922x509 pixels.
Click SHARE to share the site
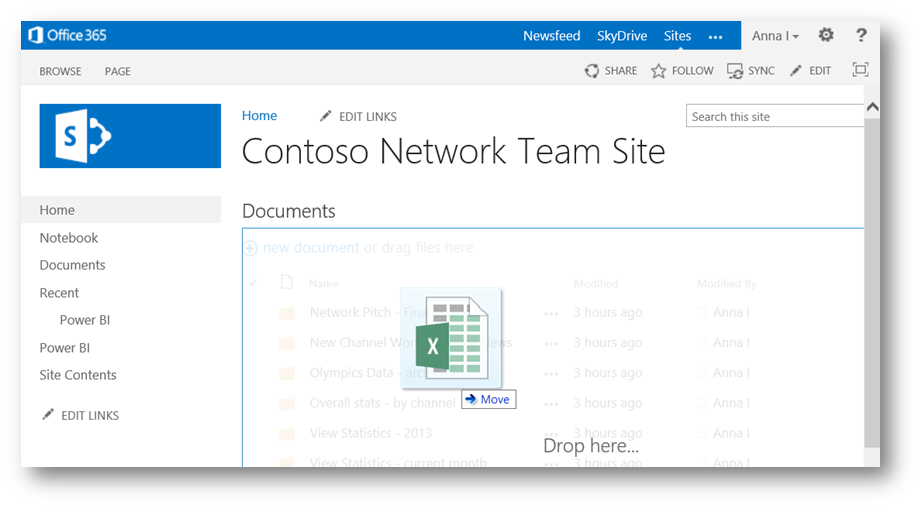point(611,71)
